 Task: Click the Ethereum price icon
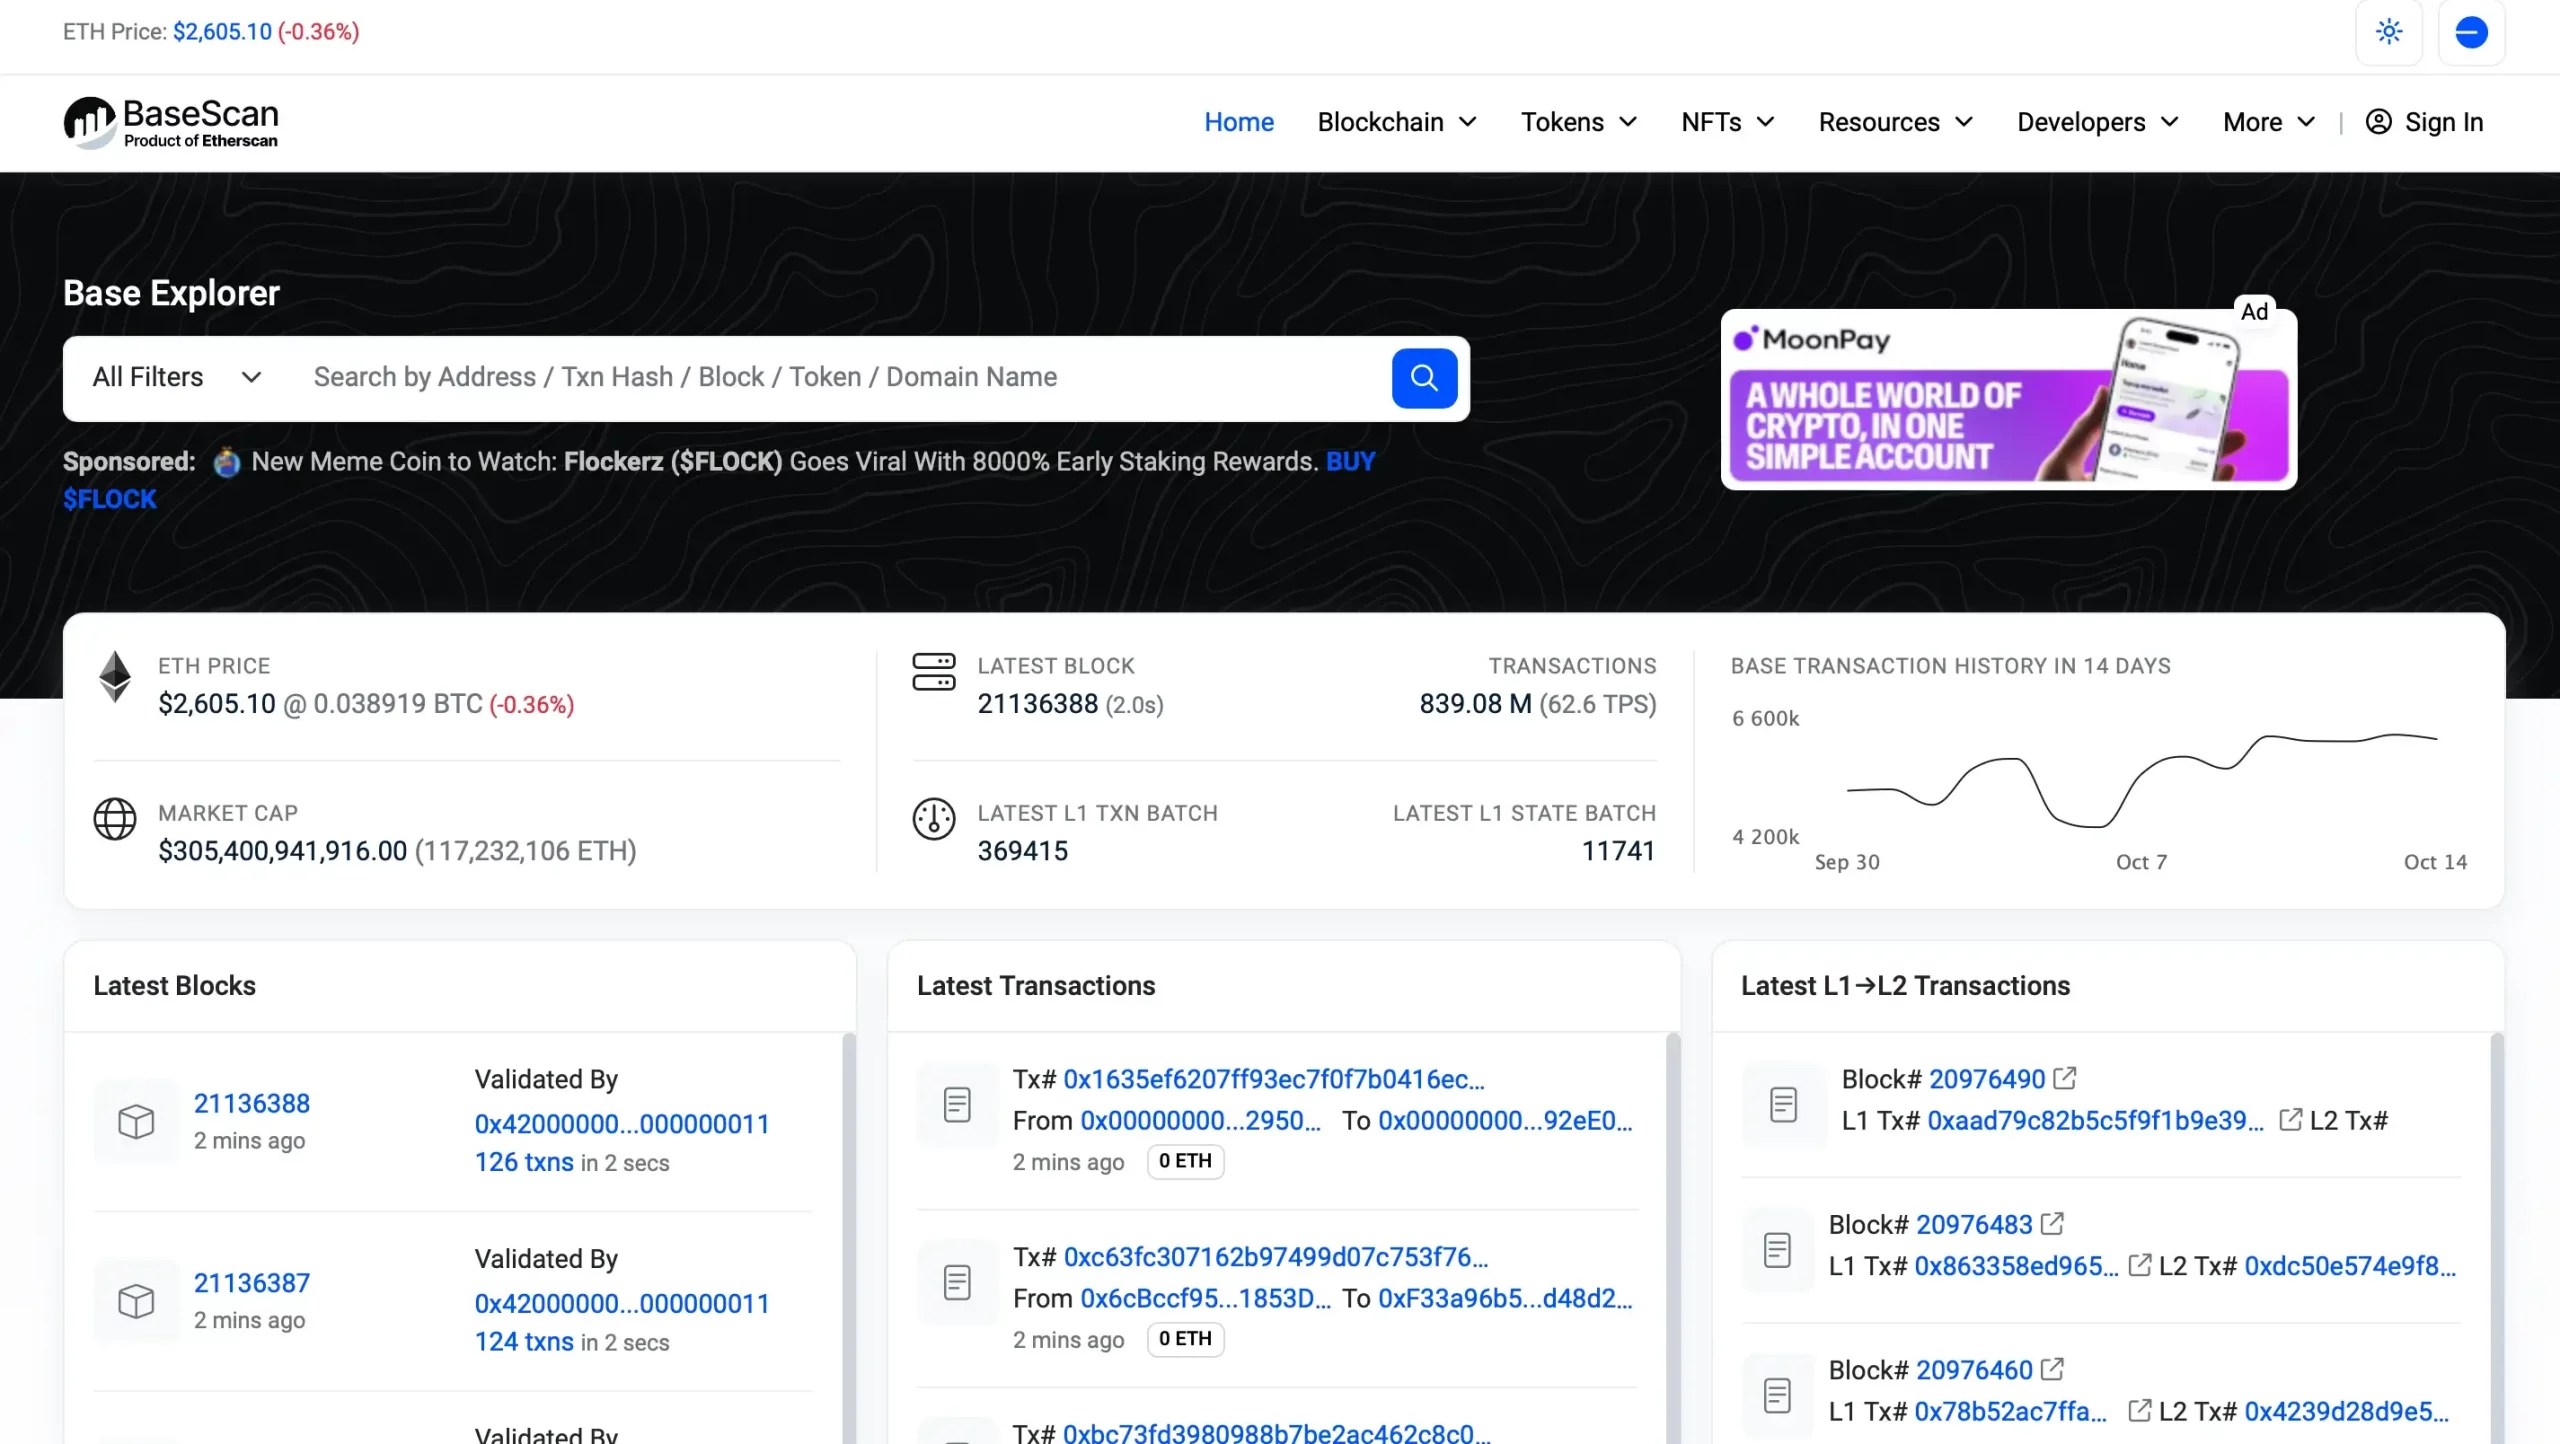tap(114, 676)
